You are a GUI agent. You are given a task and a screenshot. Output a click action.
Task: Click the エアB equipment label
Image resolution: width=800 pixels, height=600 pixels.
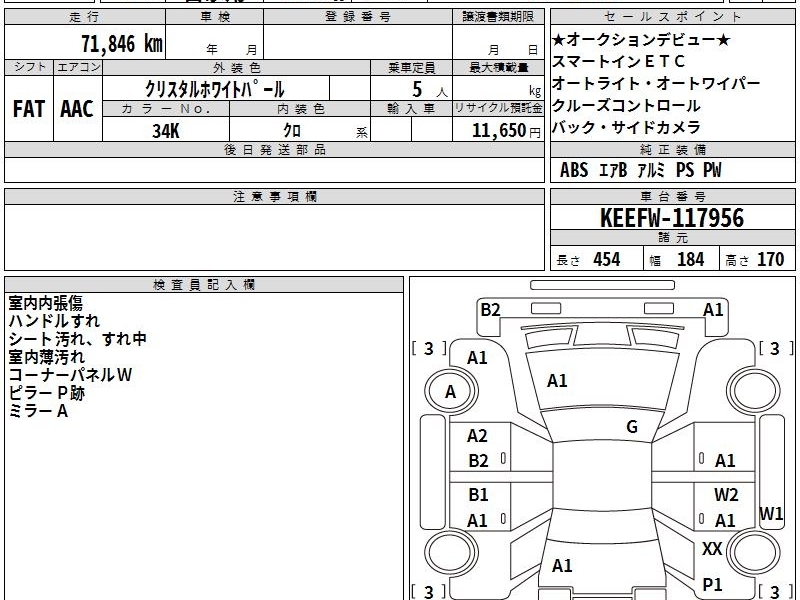click(x=613, y=170)
